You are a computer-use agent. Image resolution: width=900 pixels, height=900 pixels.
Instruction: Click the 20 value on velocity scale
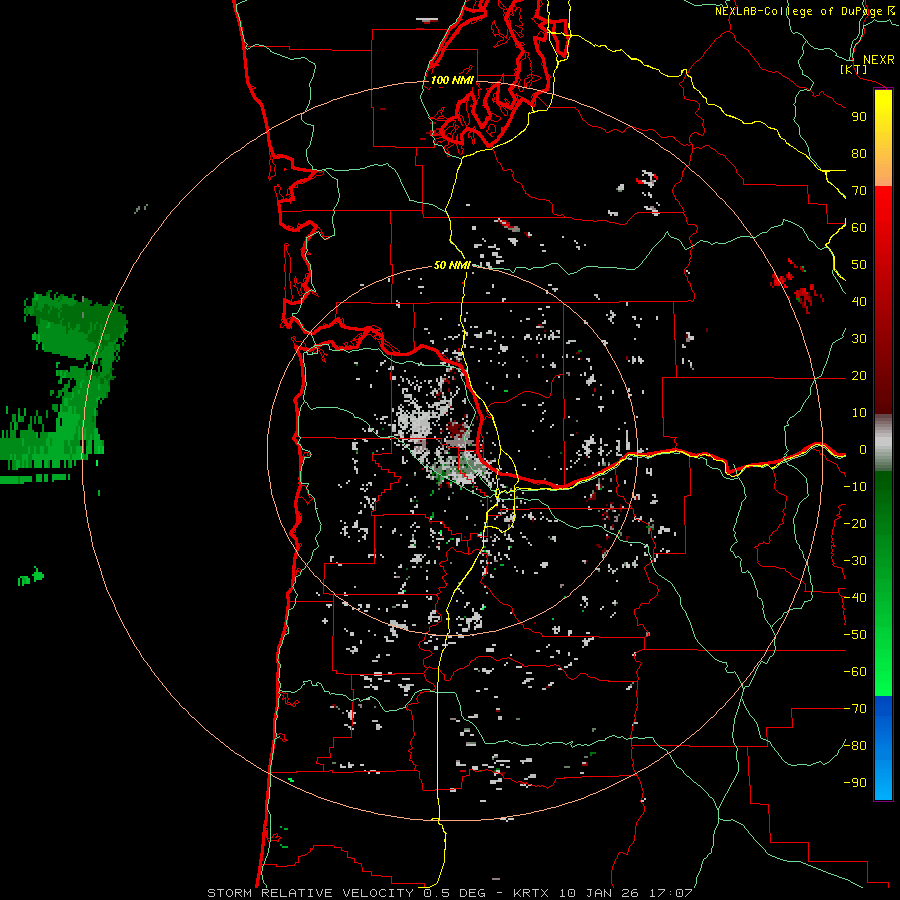[859, 376]
